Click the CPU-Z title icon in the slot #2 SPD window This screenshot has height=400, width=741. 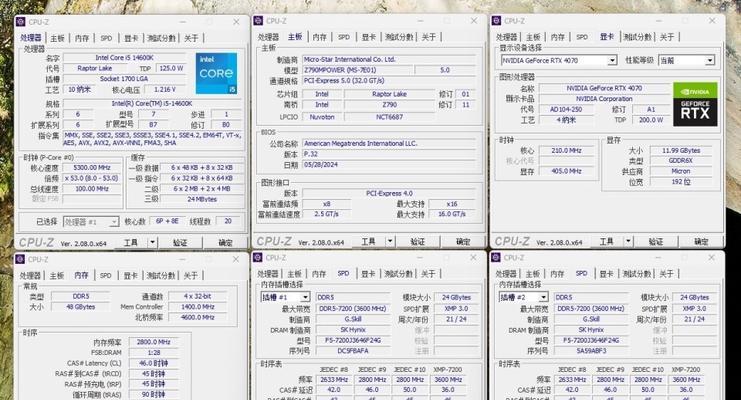496,258
